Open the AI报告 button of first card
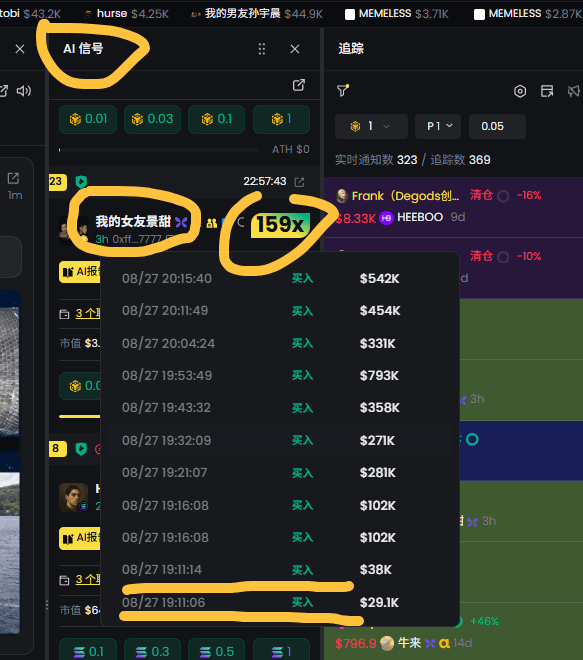The height and width of the screenshot is (660, 583). pyautogui.click(x=80, y=272)
